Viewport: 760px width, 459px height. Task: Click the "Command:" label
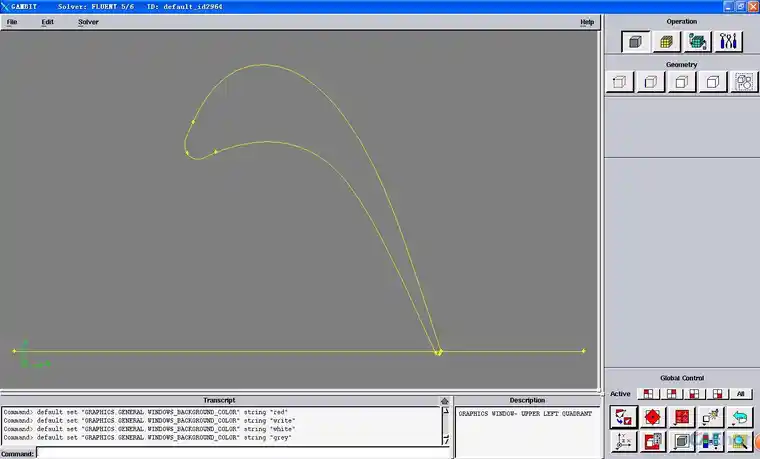pos(17,454)
